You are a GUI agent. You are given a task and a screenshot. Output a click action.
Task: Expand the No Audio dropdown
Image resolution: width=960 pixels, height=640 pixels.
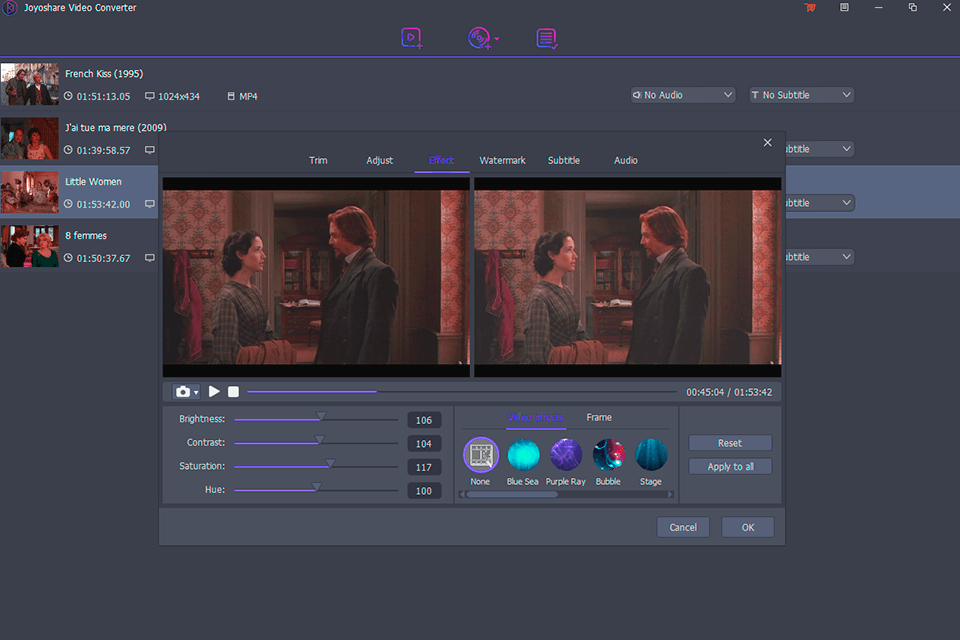pos(683,95)
